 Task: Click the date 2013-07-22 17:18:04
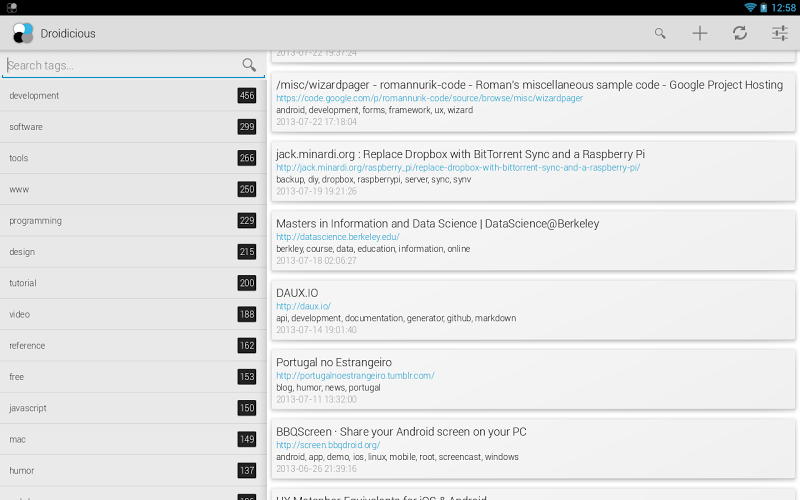[316, 122]
